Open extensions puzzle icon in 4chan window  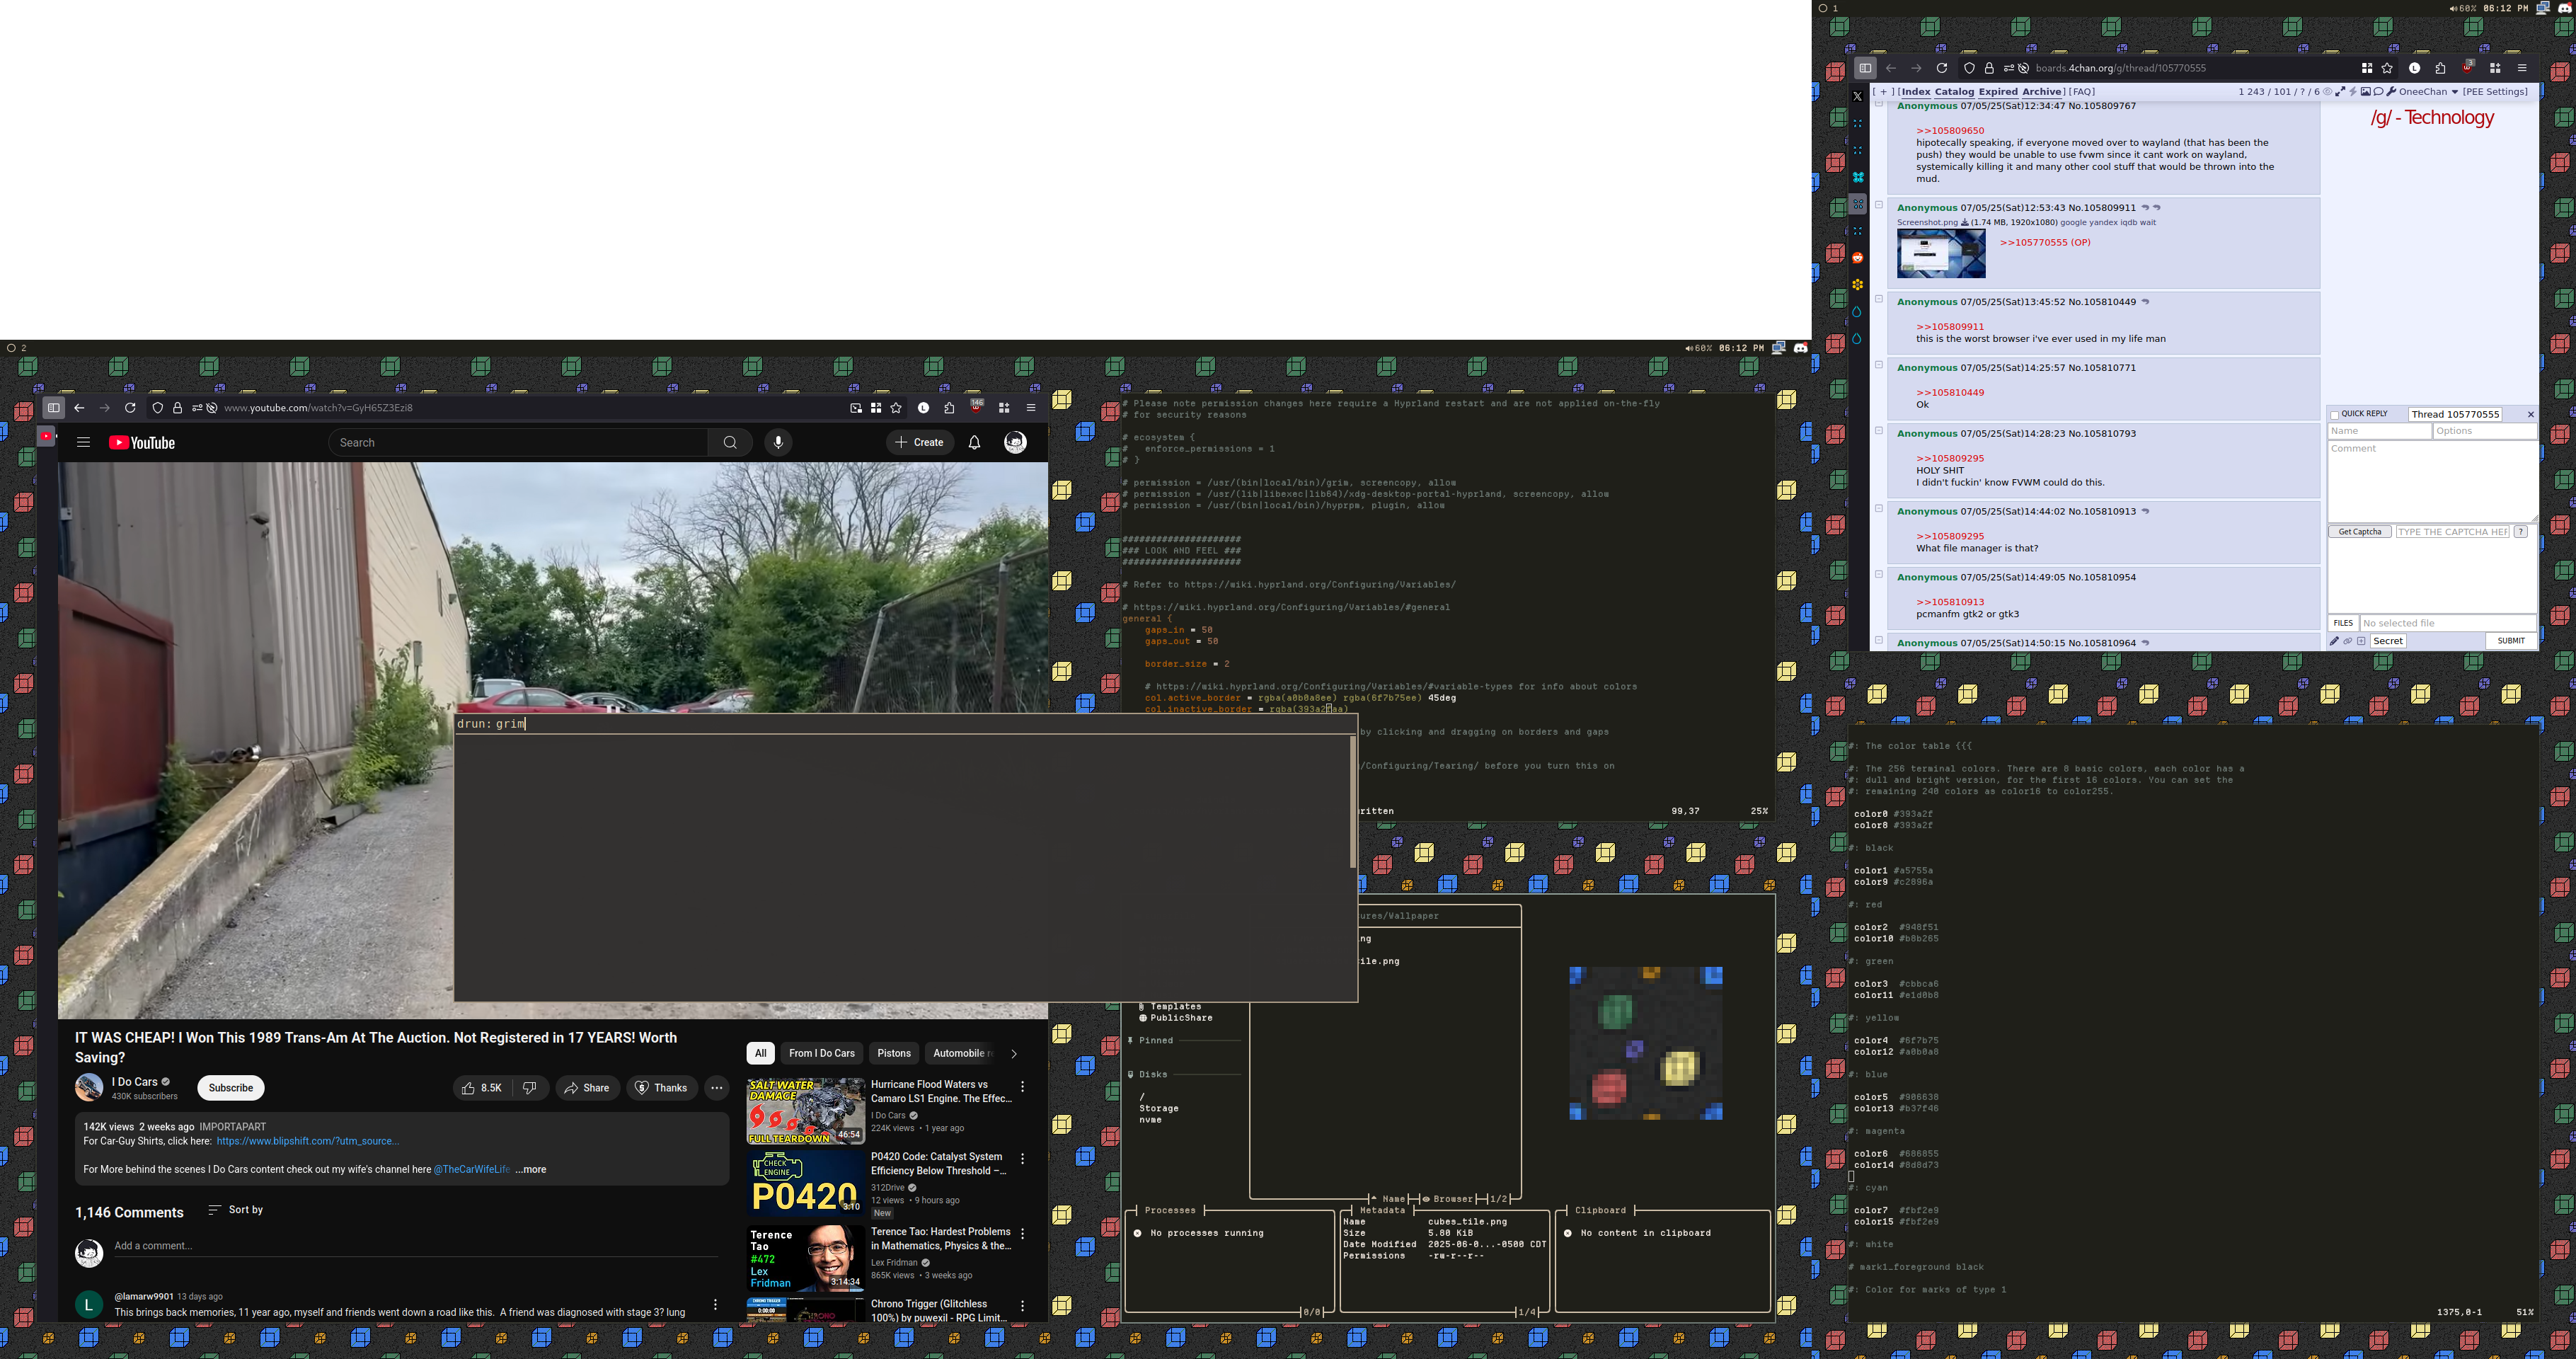pyautogui.click(x=2440, y=68)
